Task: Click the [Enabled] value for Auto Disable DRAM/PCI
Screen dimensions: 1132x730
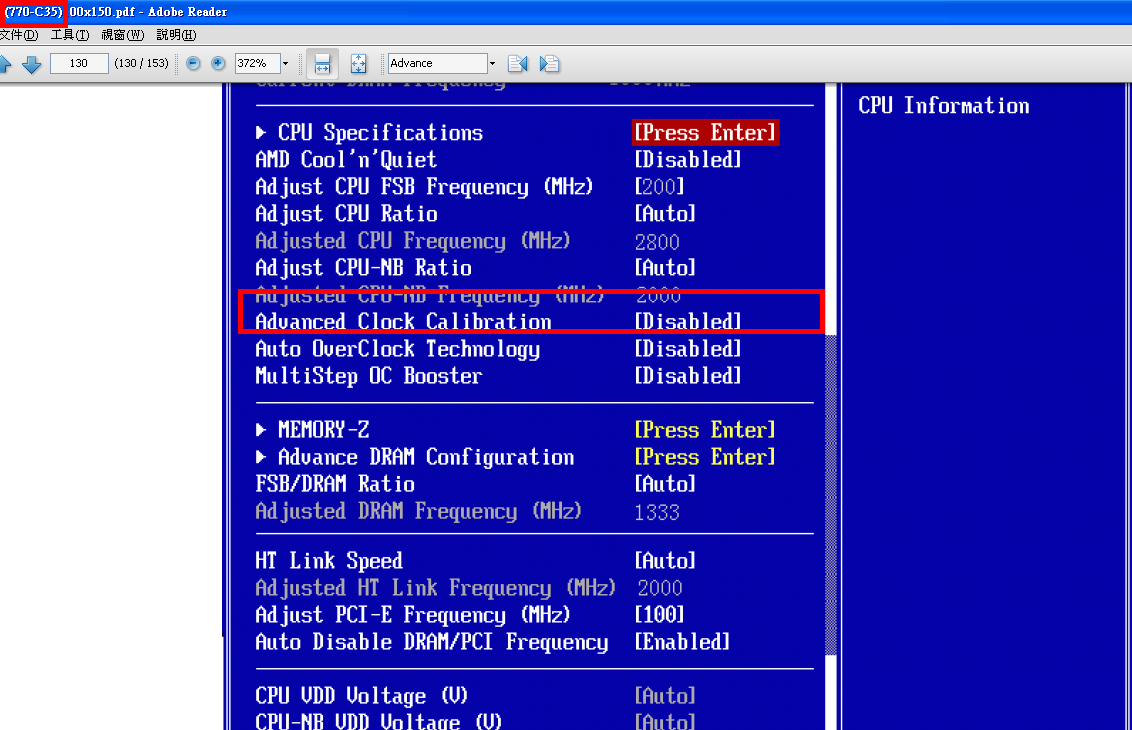Action: point(682,643)
